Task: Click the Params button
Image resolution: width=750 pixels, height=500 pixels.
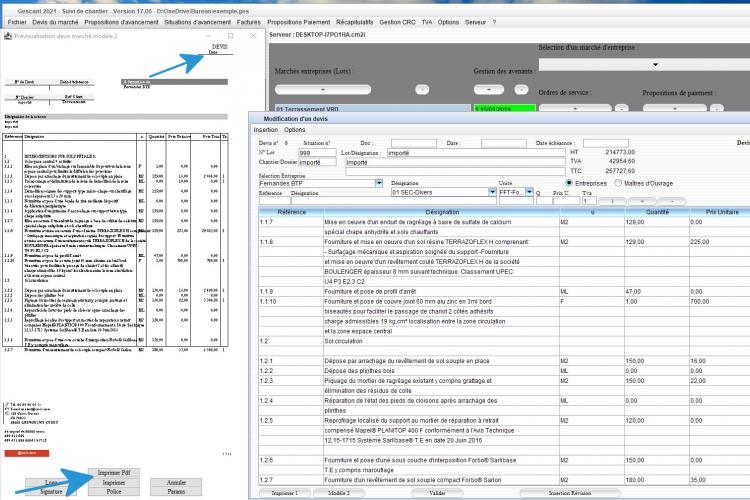Action: (x=176, y=491)
